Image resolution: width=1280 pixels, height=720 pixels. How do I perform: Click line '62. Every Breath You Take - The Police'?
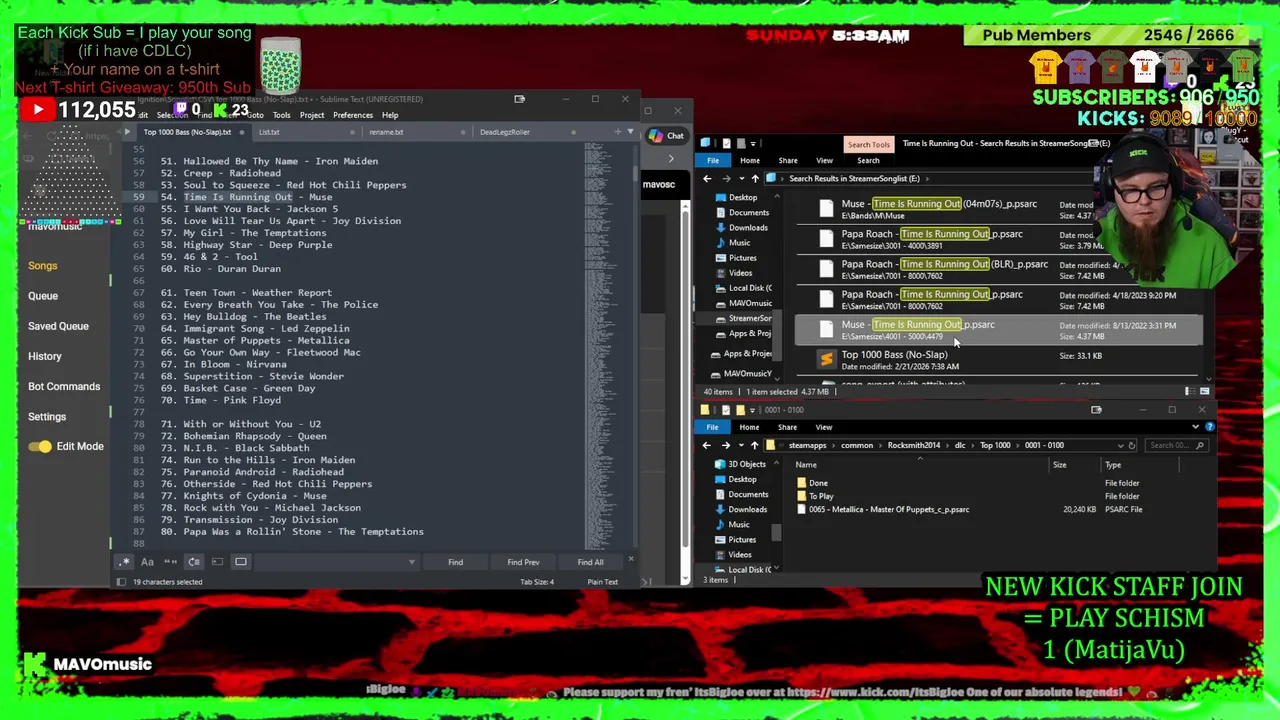pos(269,304)
